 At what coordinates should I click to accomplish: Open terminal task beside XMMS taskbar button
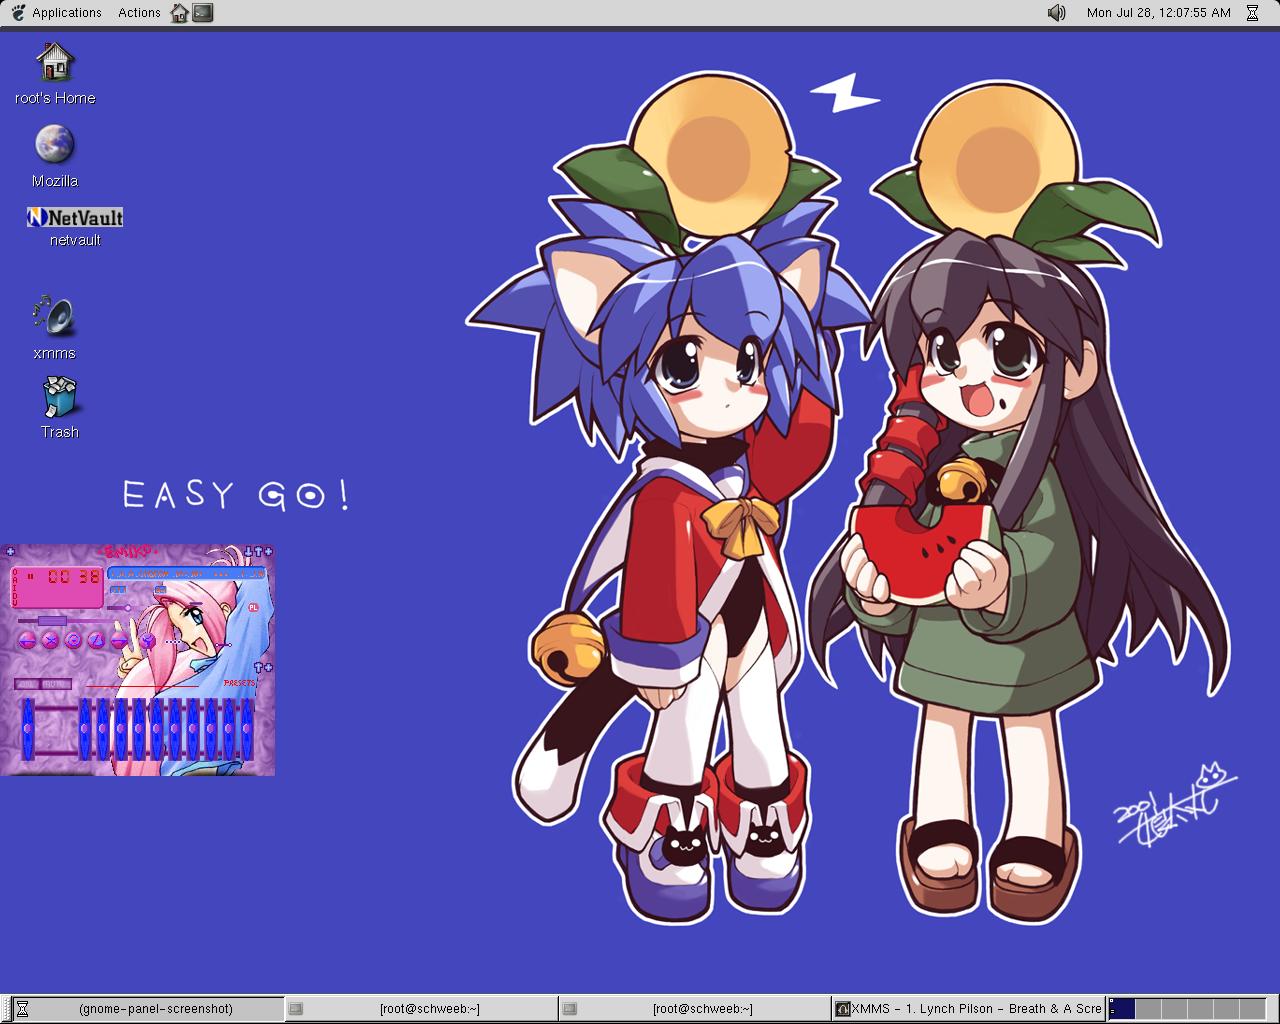[694, 1009]
